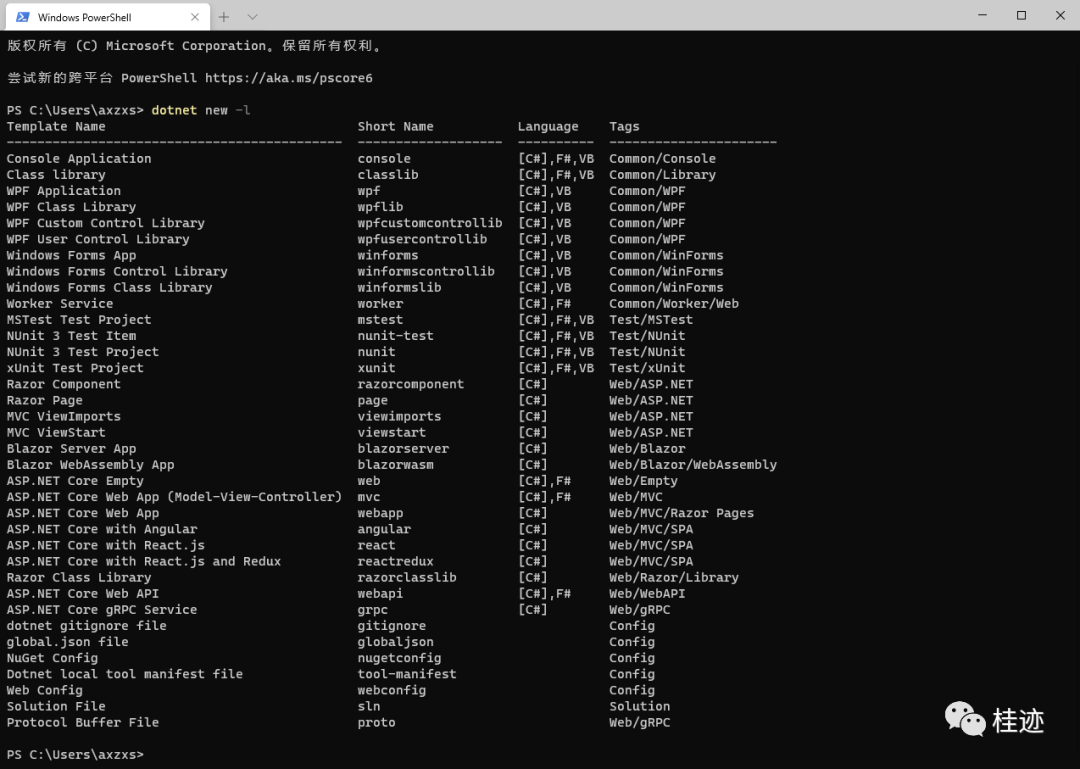Viewport: 1080px width, 769px height.
Task: Click 'Windows Forms Control Library' text
Action: pyautogui.click(x=117, y=271)
